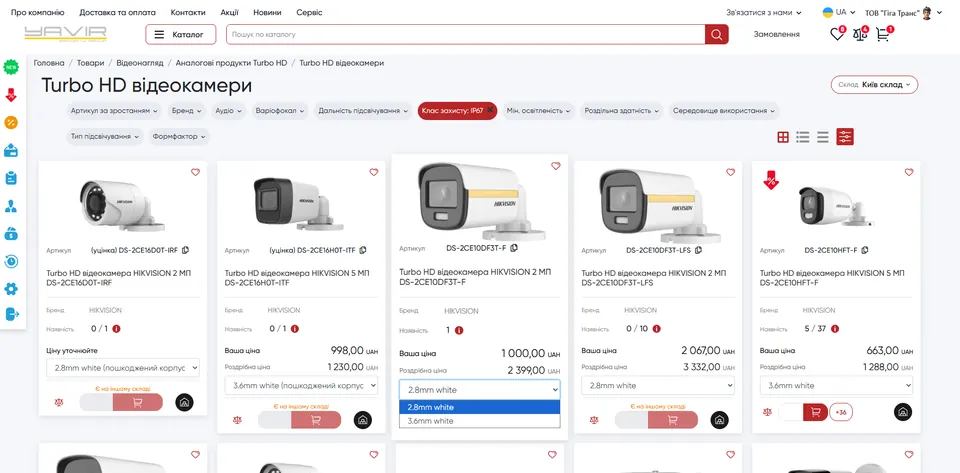
Task: Open the Мін. освітленість filter
Action: [538, 111]
